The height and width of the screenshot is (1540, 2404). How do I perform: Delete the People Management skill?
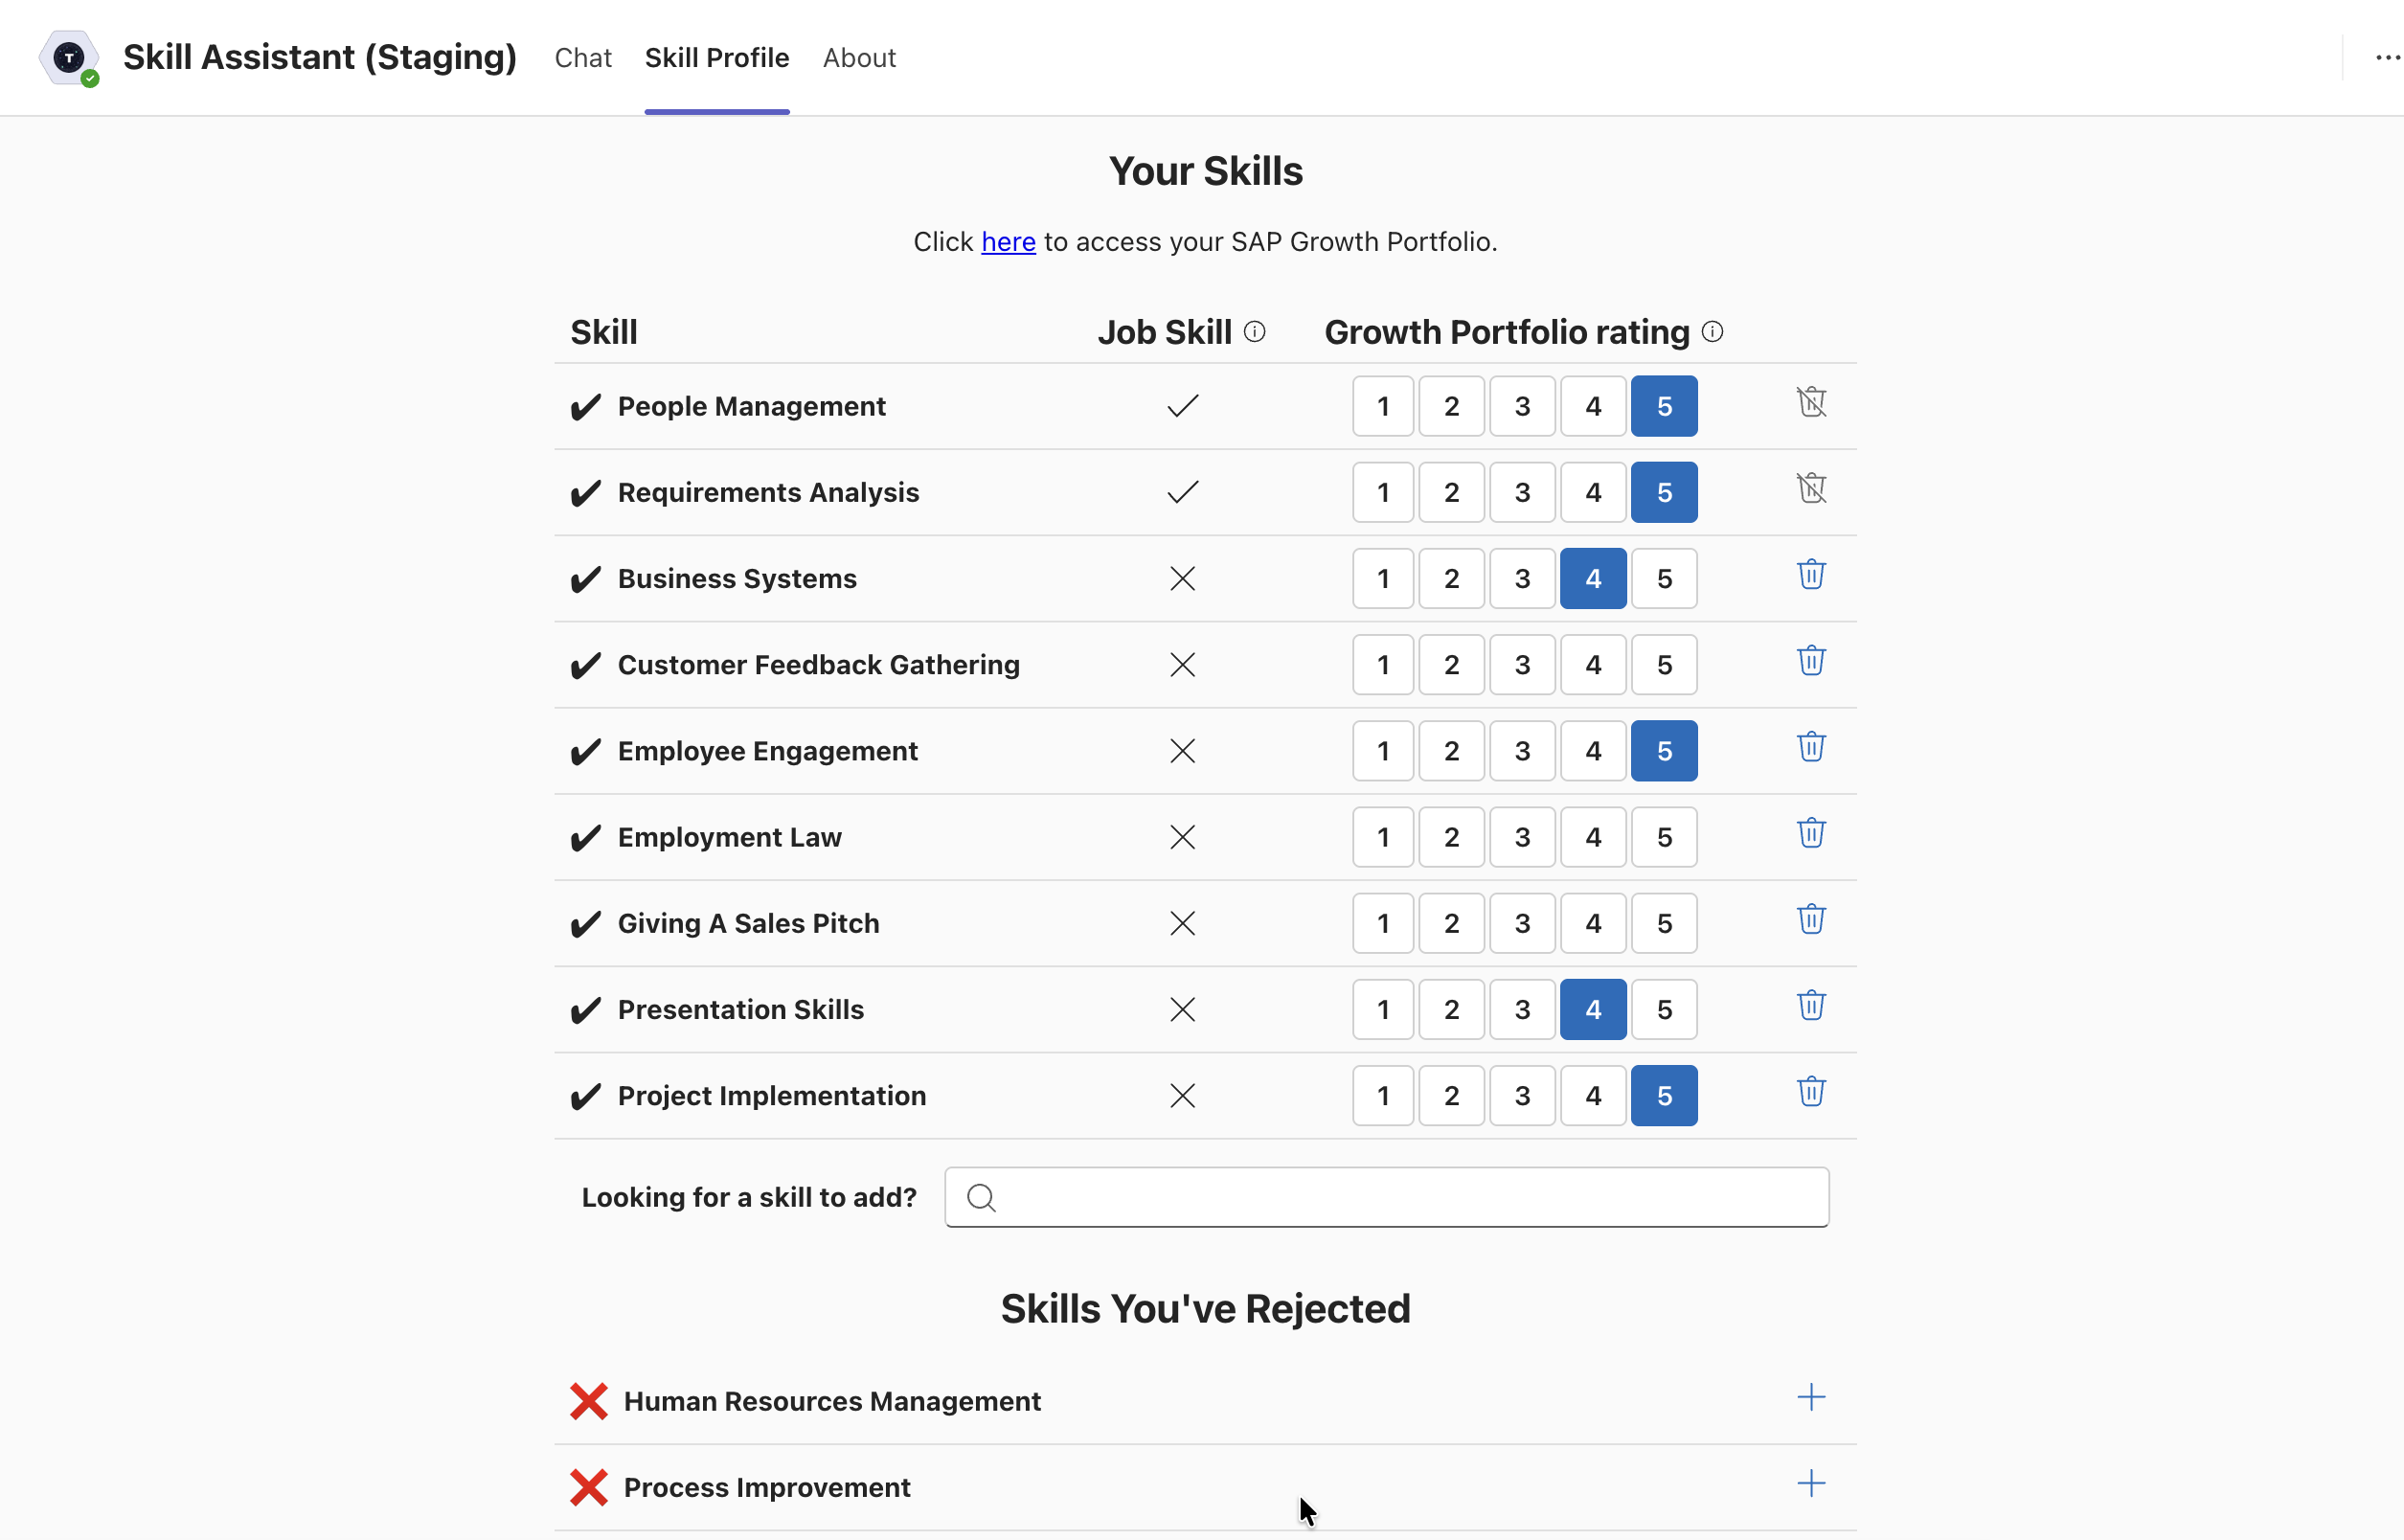(x=1812, y=404)
